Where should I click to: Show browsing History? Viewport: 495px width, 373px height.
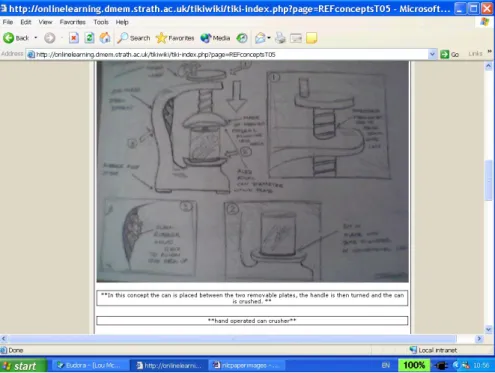coord(242,38)
